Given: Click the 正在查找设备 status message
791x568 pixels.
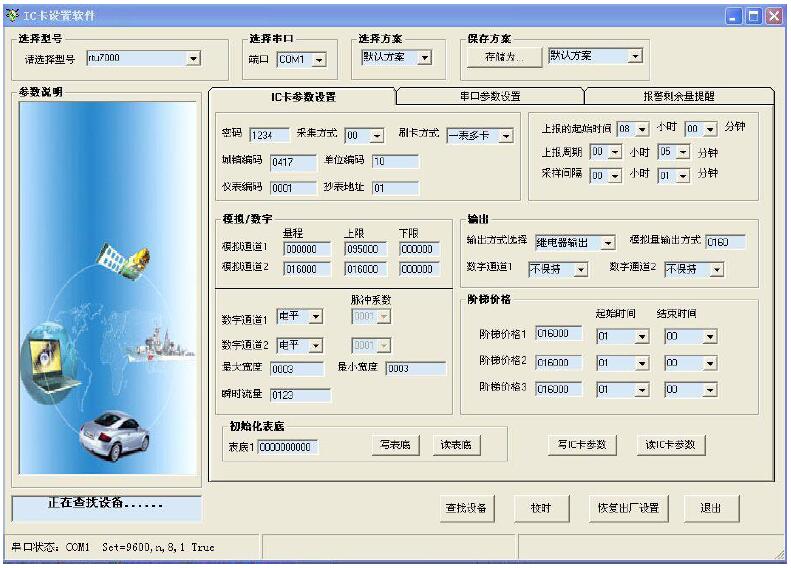Looking at the screenshot, I should click(x=105, y=503).
